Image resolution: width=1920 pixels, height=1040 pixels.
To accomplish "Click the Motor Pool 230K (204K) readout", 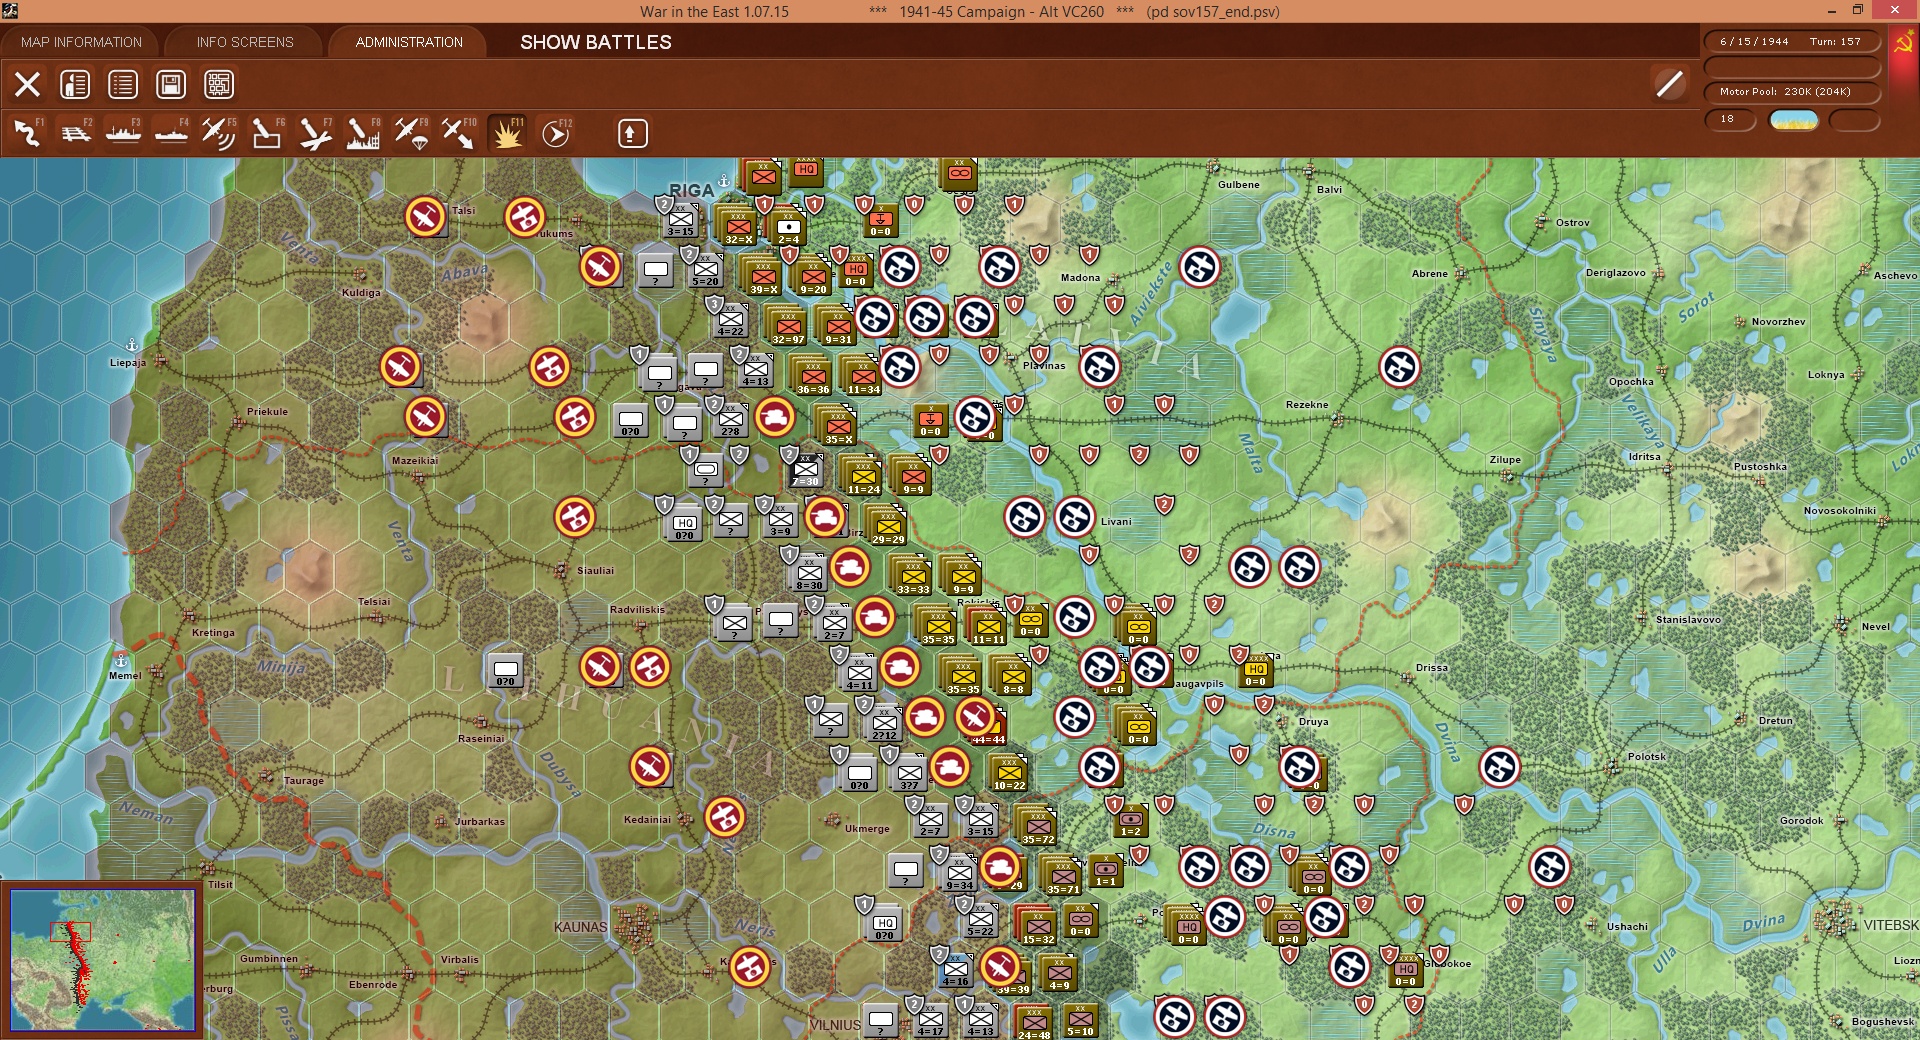I will click(x=1791, y=92).
